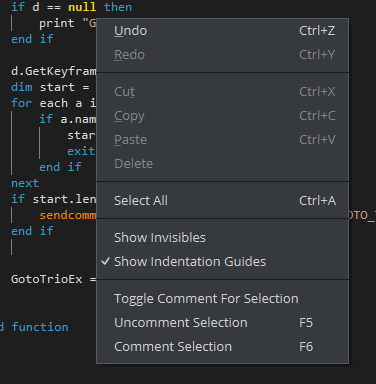
Task: Select Copy in the context menu
Action: click(x=222, y=116)
